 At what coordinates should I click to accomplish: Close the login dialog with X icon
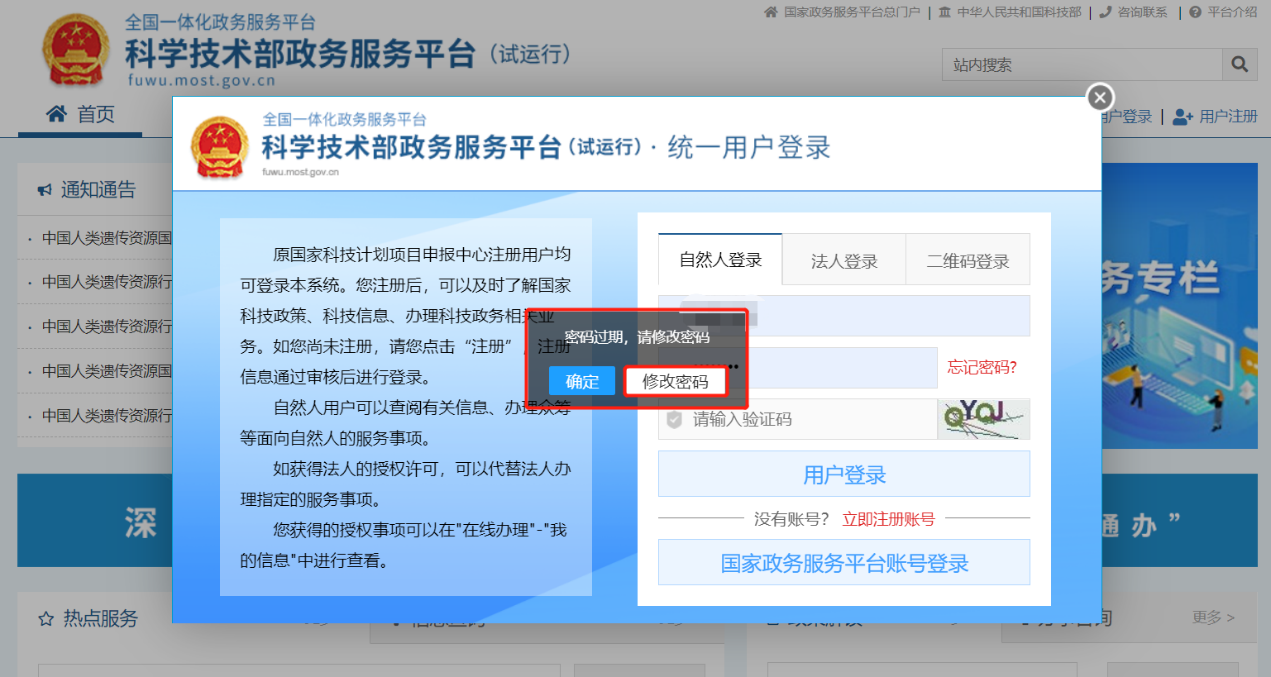point(1100,97)
